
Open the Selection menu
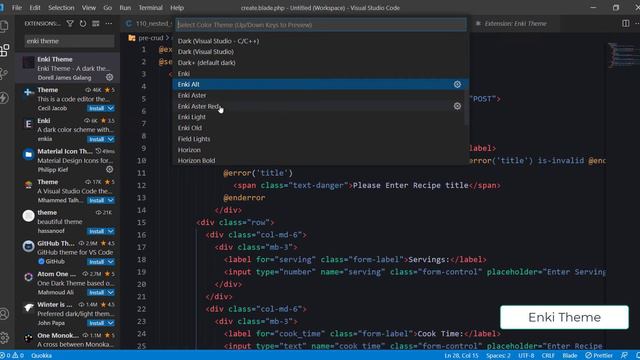(x=61, y=8)
